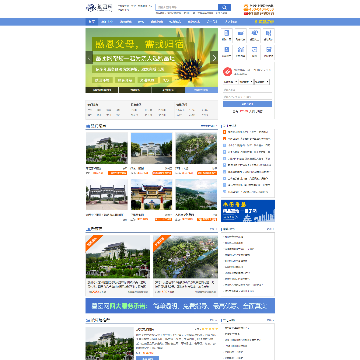Screen dimensions: 360x360
Task: Focus the second text field under the dropdowns
Action: [x=247, y=97]
